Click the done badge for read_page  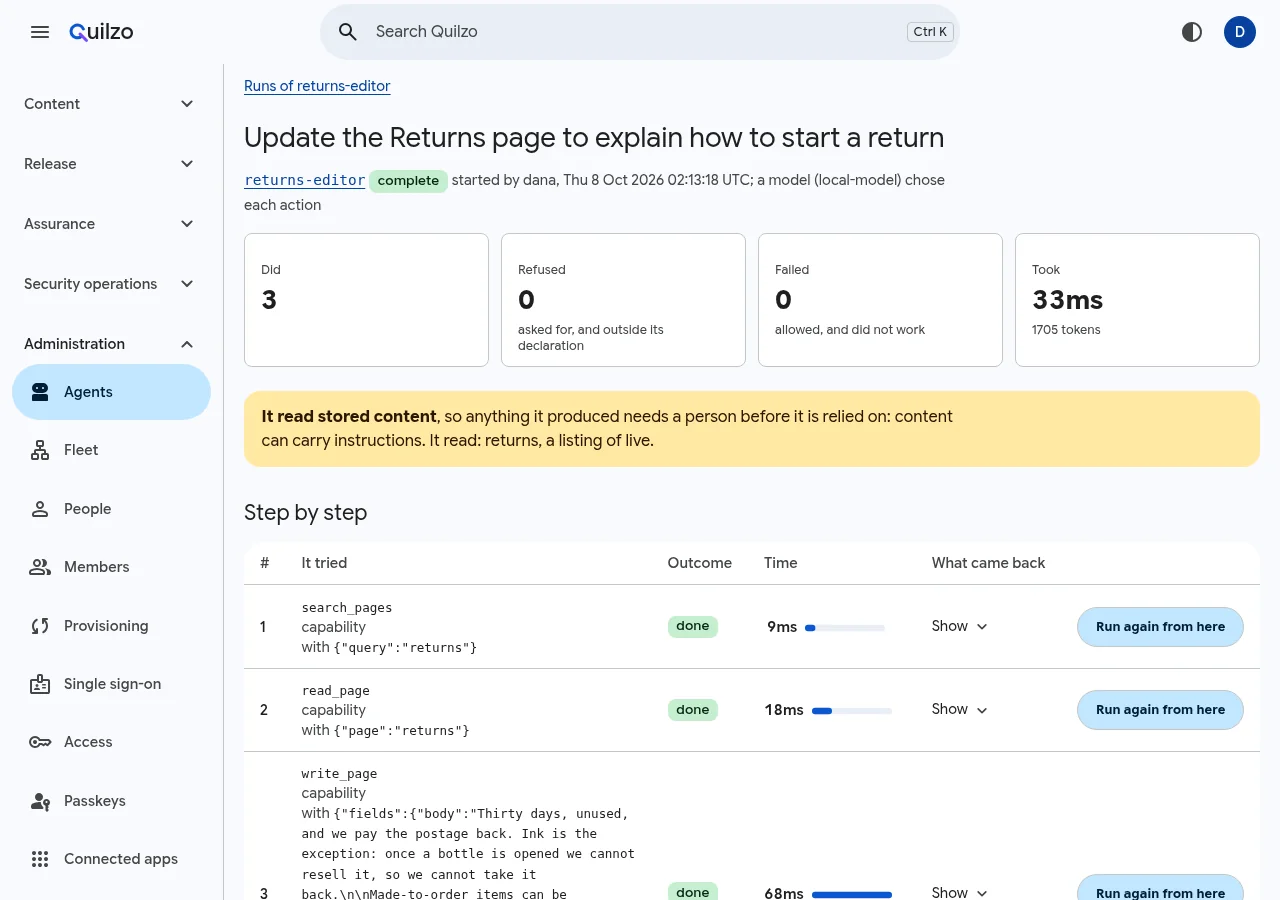pyautogui.click(x=692, y=710)
